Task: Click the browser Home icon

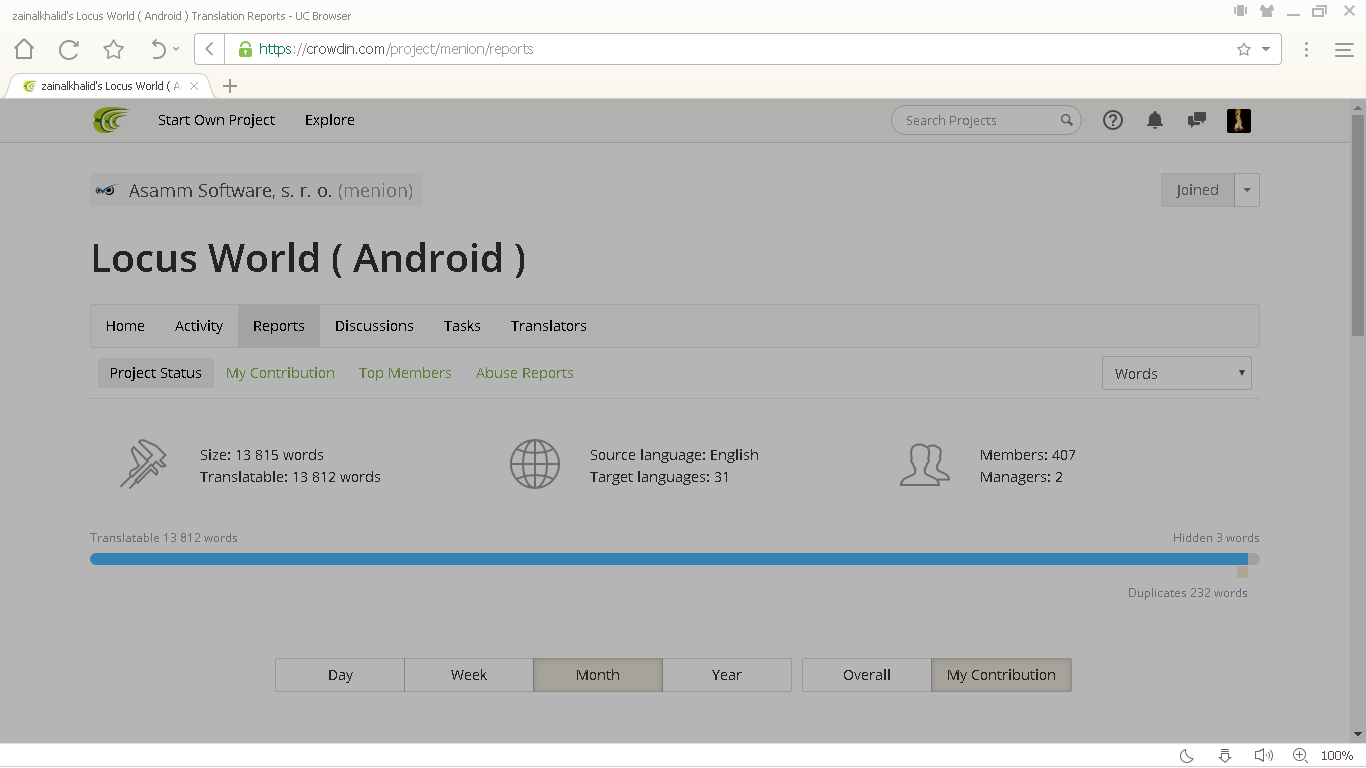Action: click(24, 49)
